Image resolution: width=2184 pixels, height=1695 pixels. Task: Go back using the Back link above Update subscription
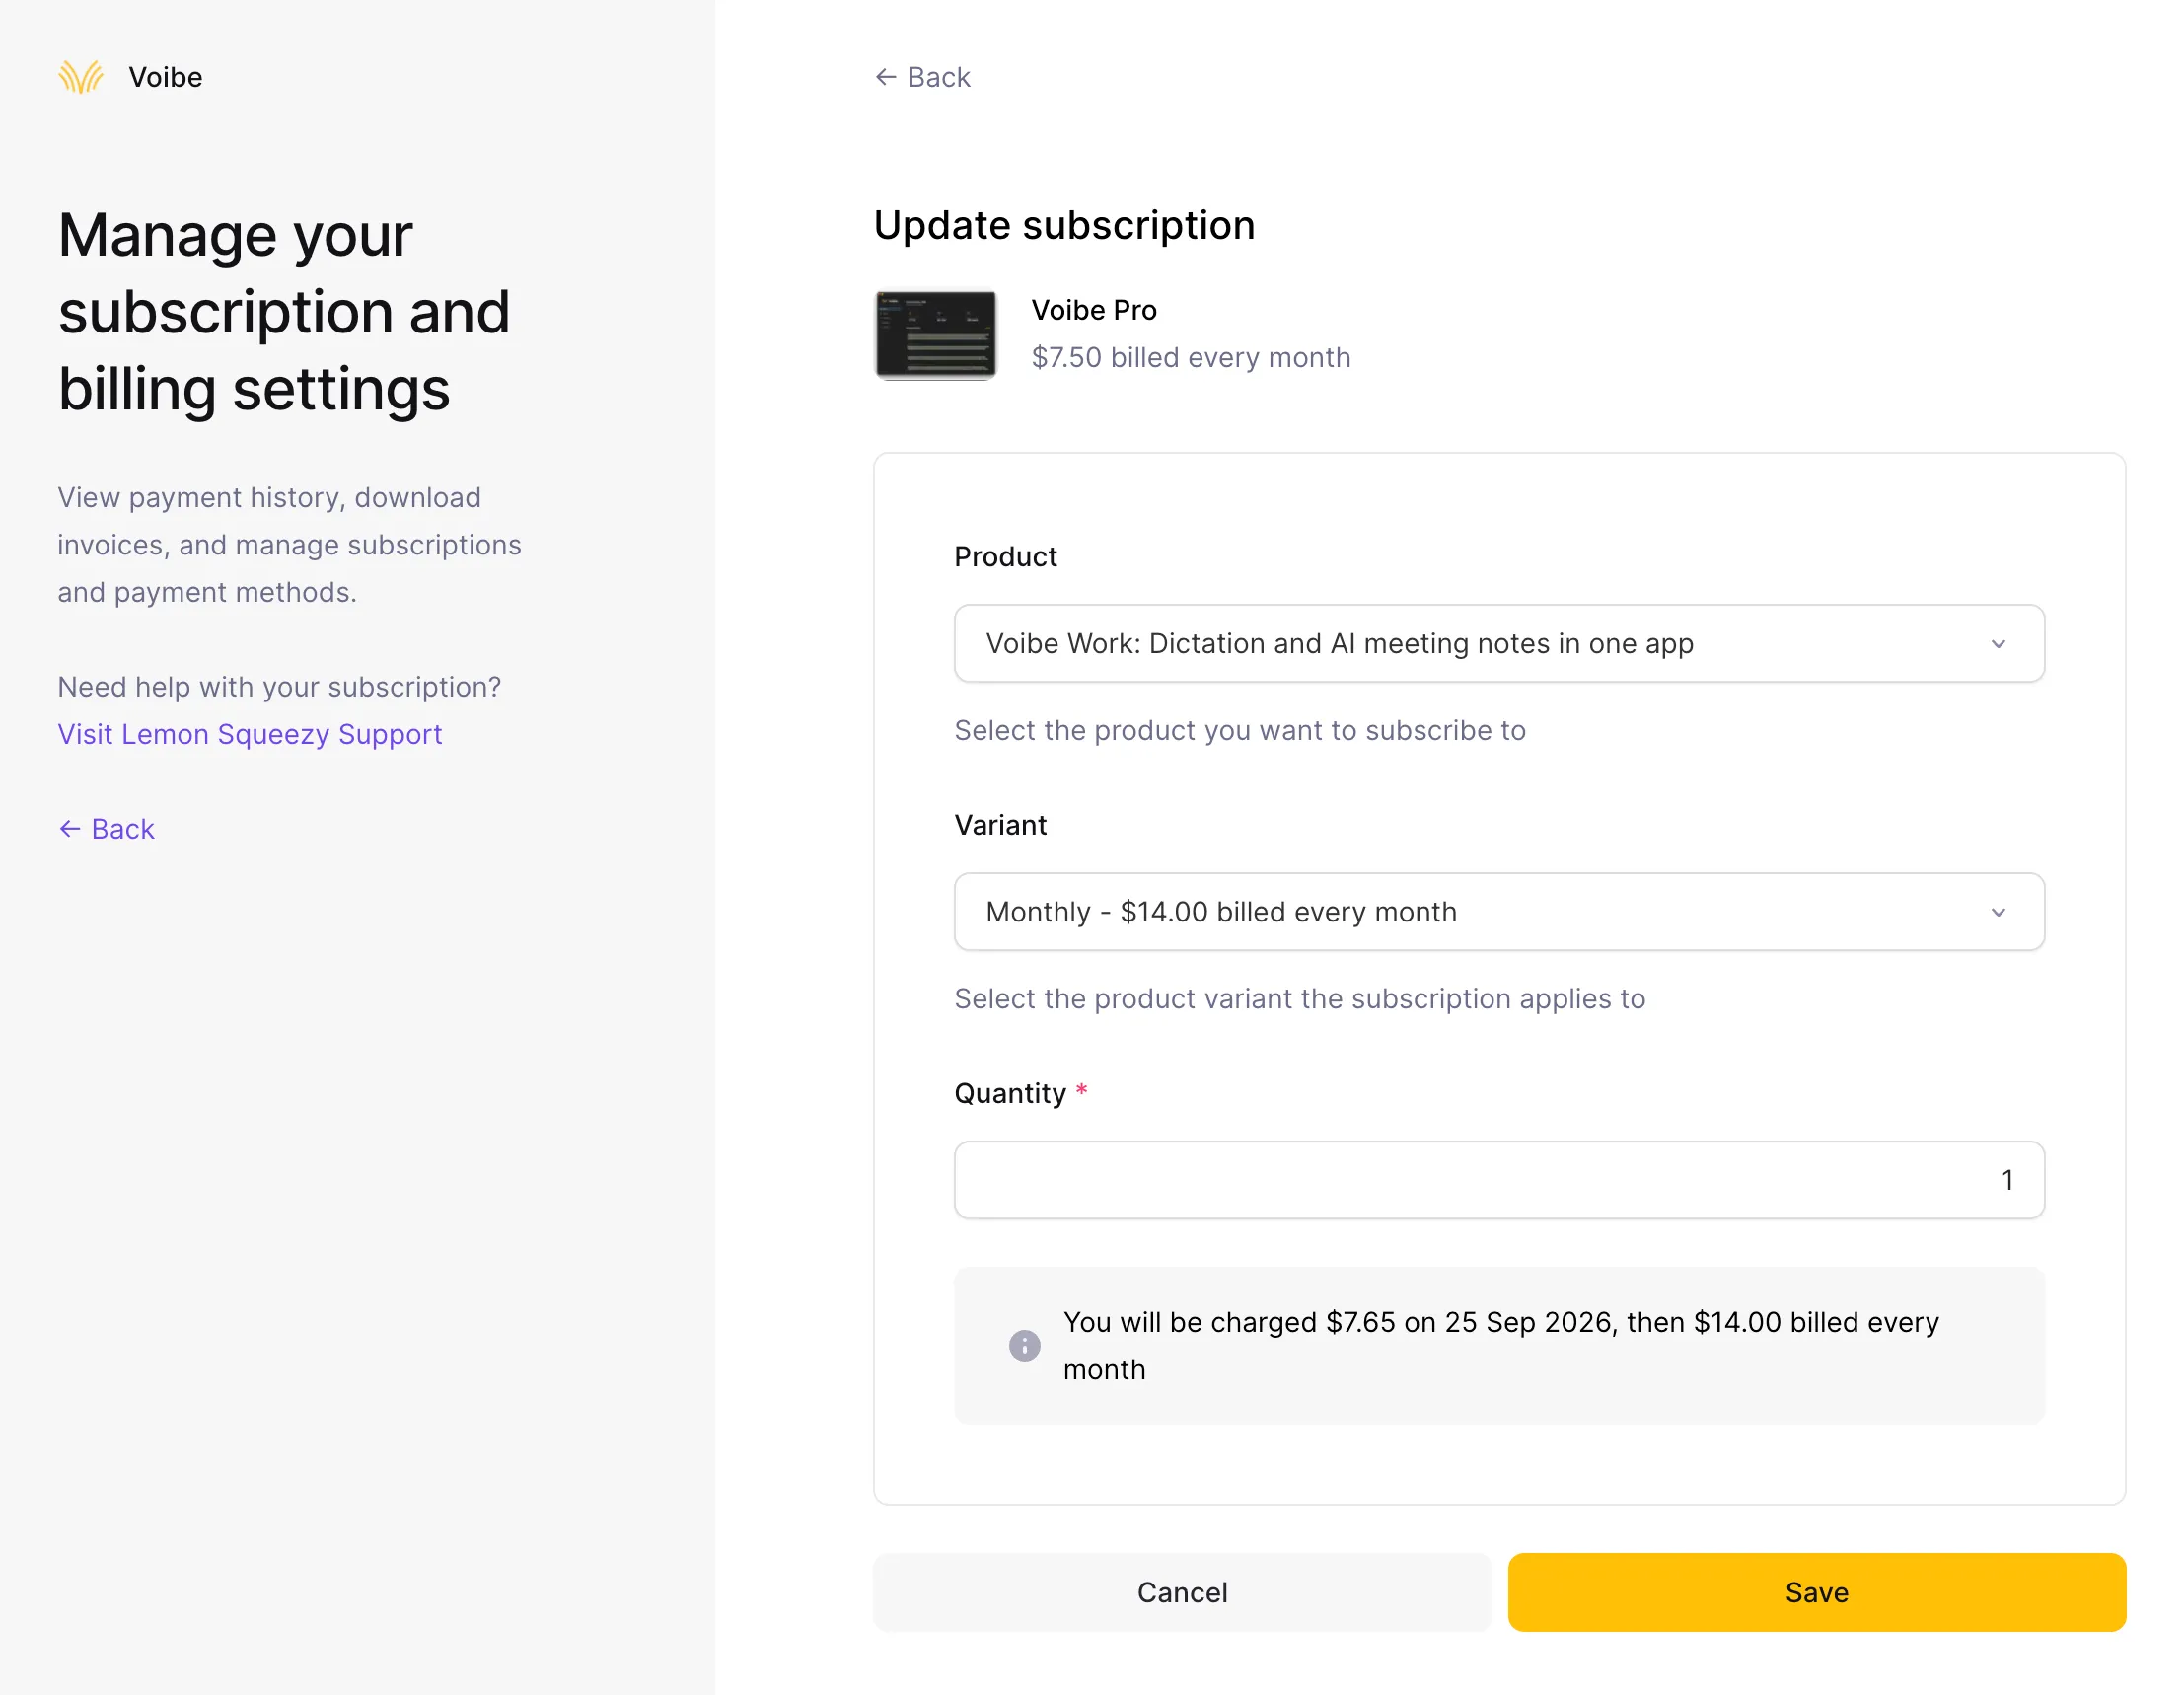[x=922, y=77]
